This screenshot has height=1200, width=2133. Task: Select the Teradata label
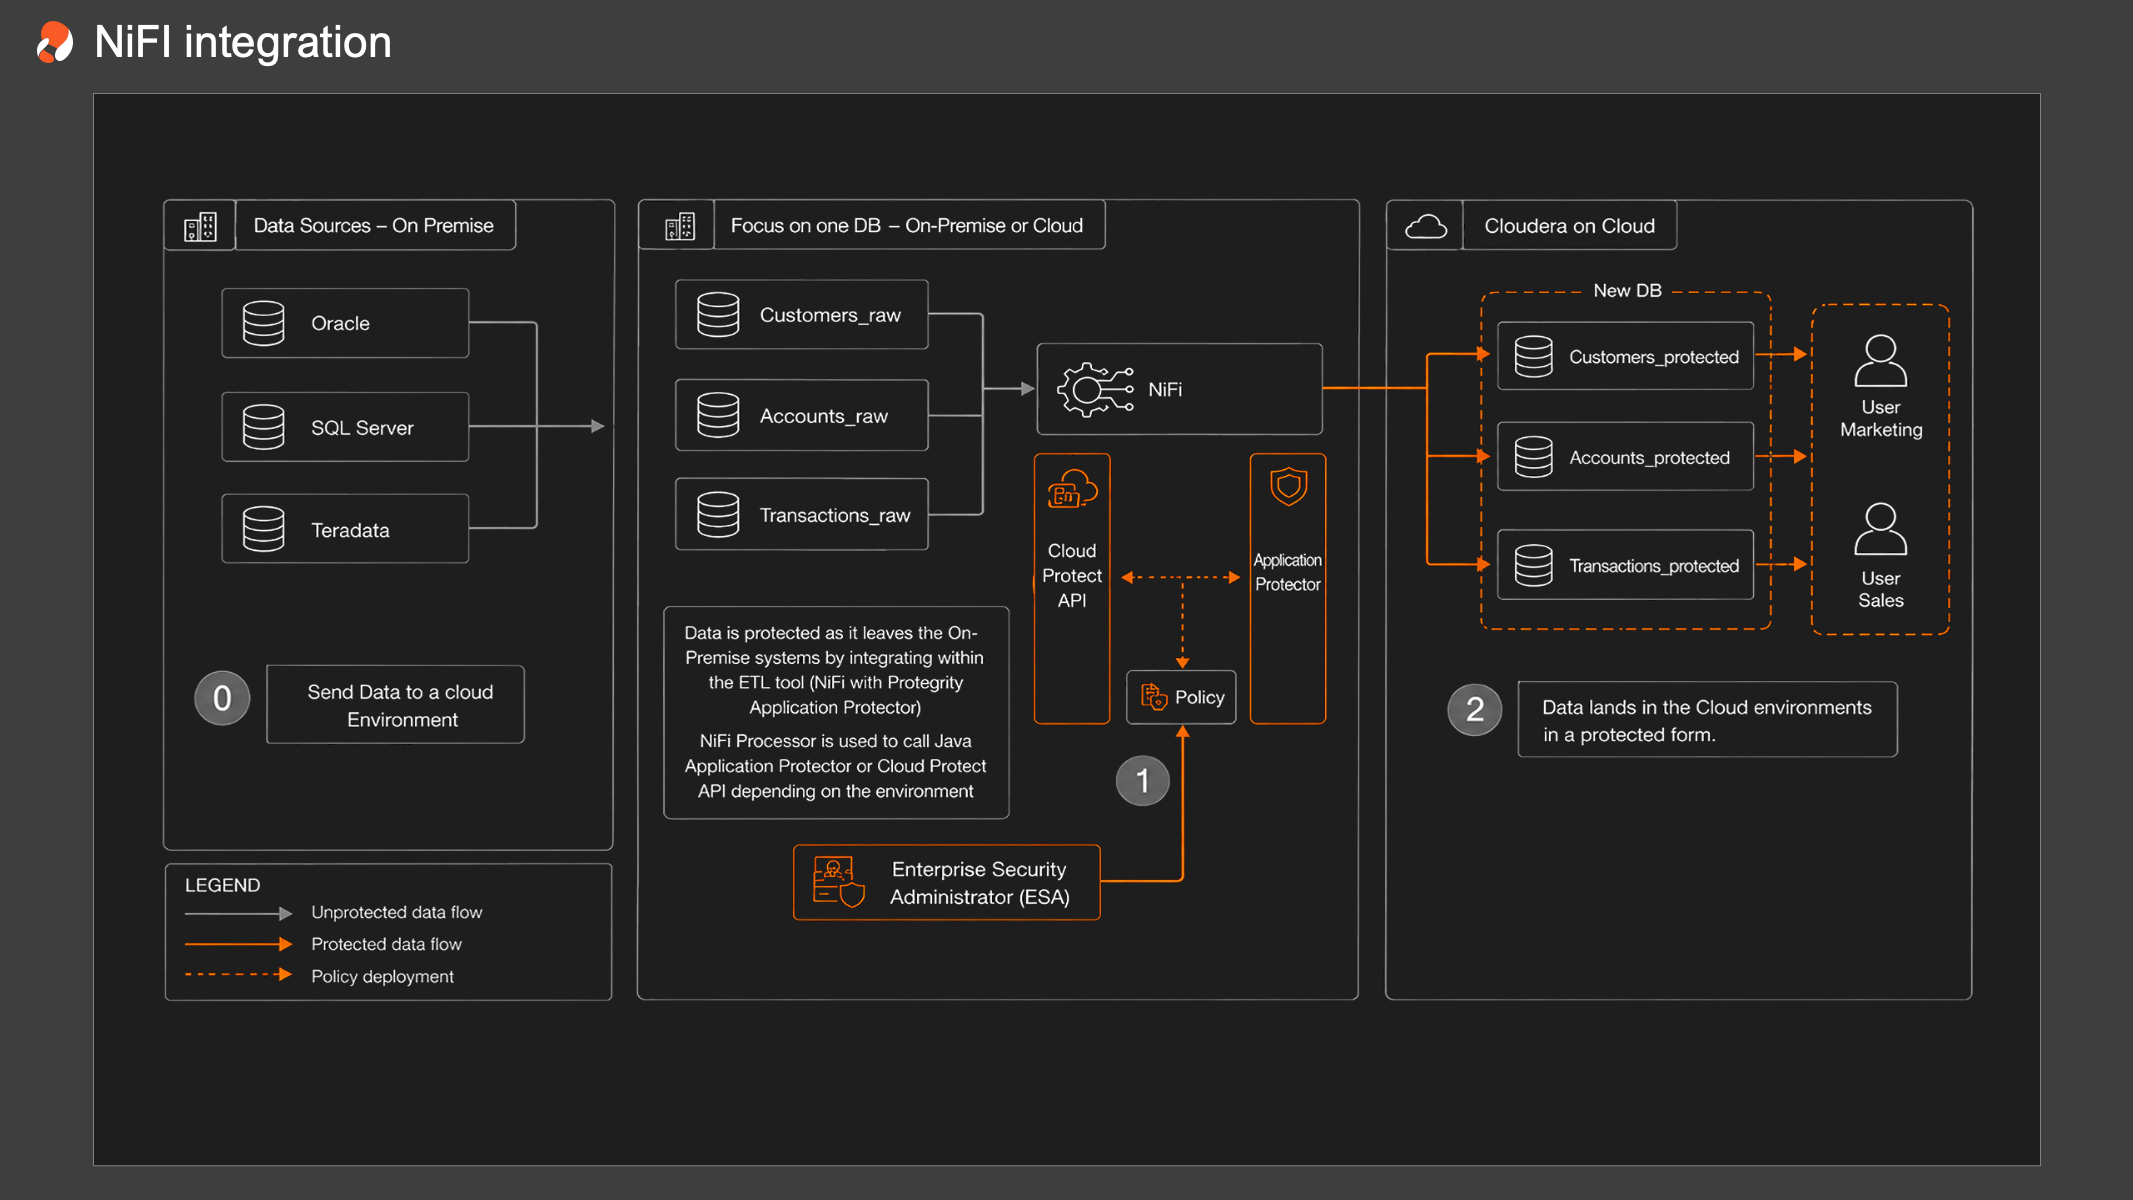350,530
